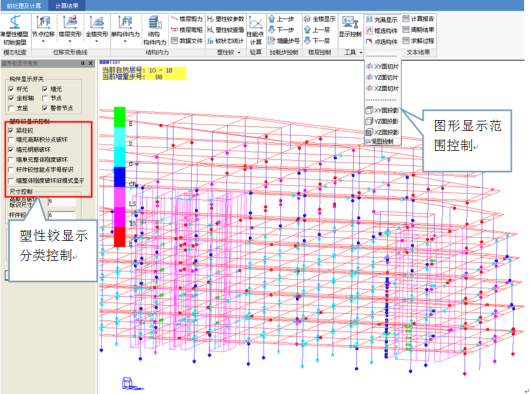Enable 杆件铰性能点字母标识 checkbox
This screenshot has height=394, width=530.
pyautogui.click(x=10, y=170)
